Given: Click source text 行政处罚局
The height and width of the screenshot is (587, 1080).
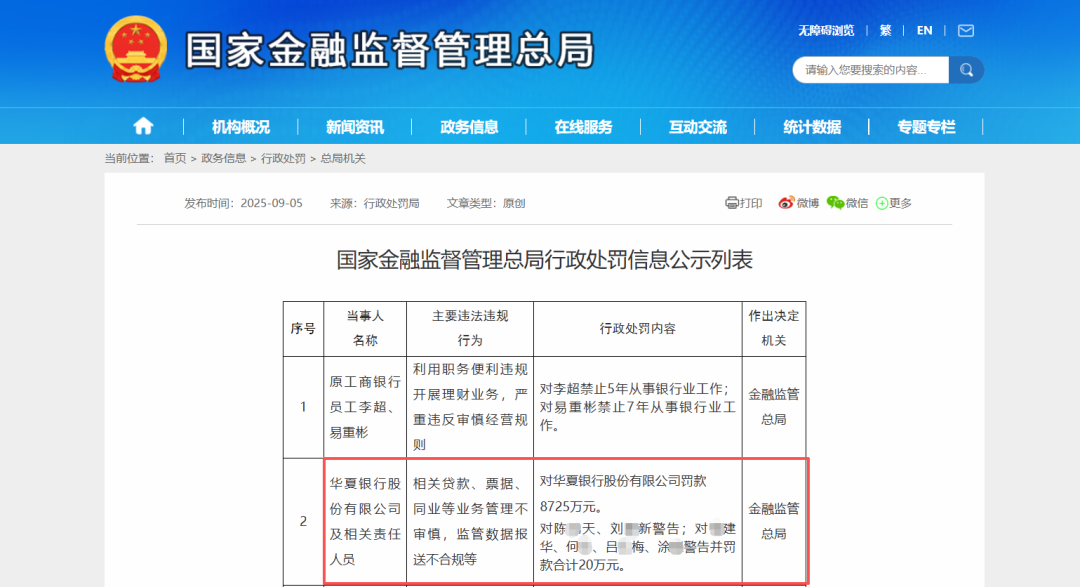Looking at the screenshot, I should pyautogui.click(x=391, y=203).
